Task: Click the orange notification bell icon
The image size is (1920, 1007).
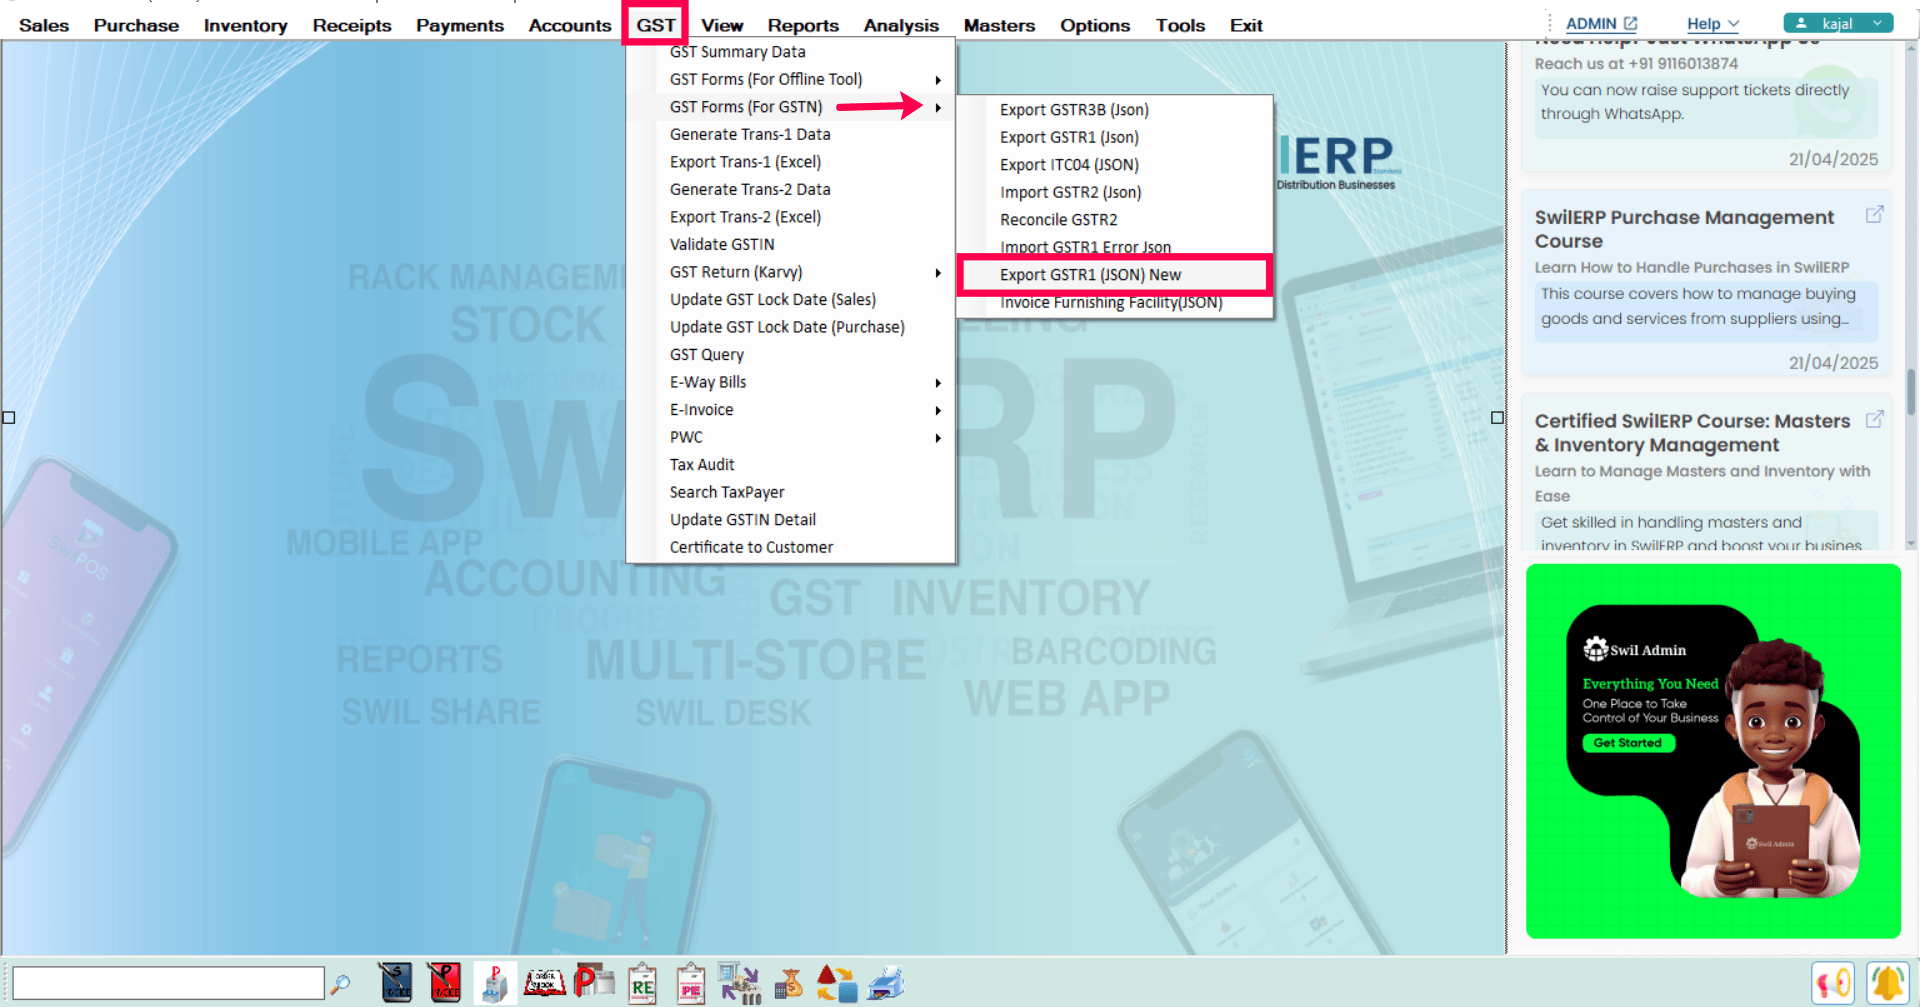Action: [x=1887, y=984]
